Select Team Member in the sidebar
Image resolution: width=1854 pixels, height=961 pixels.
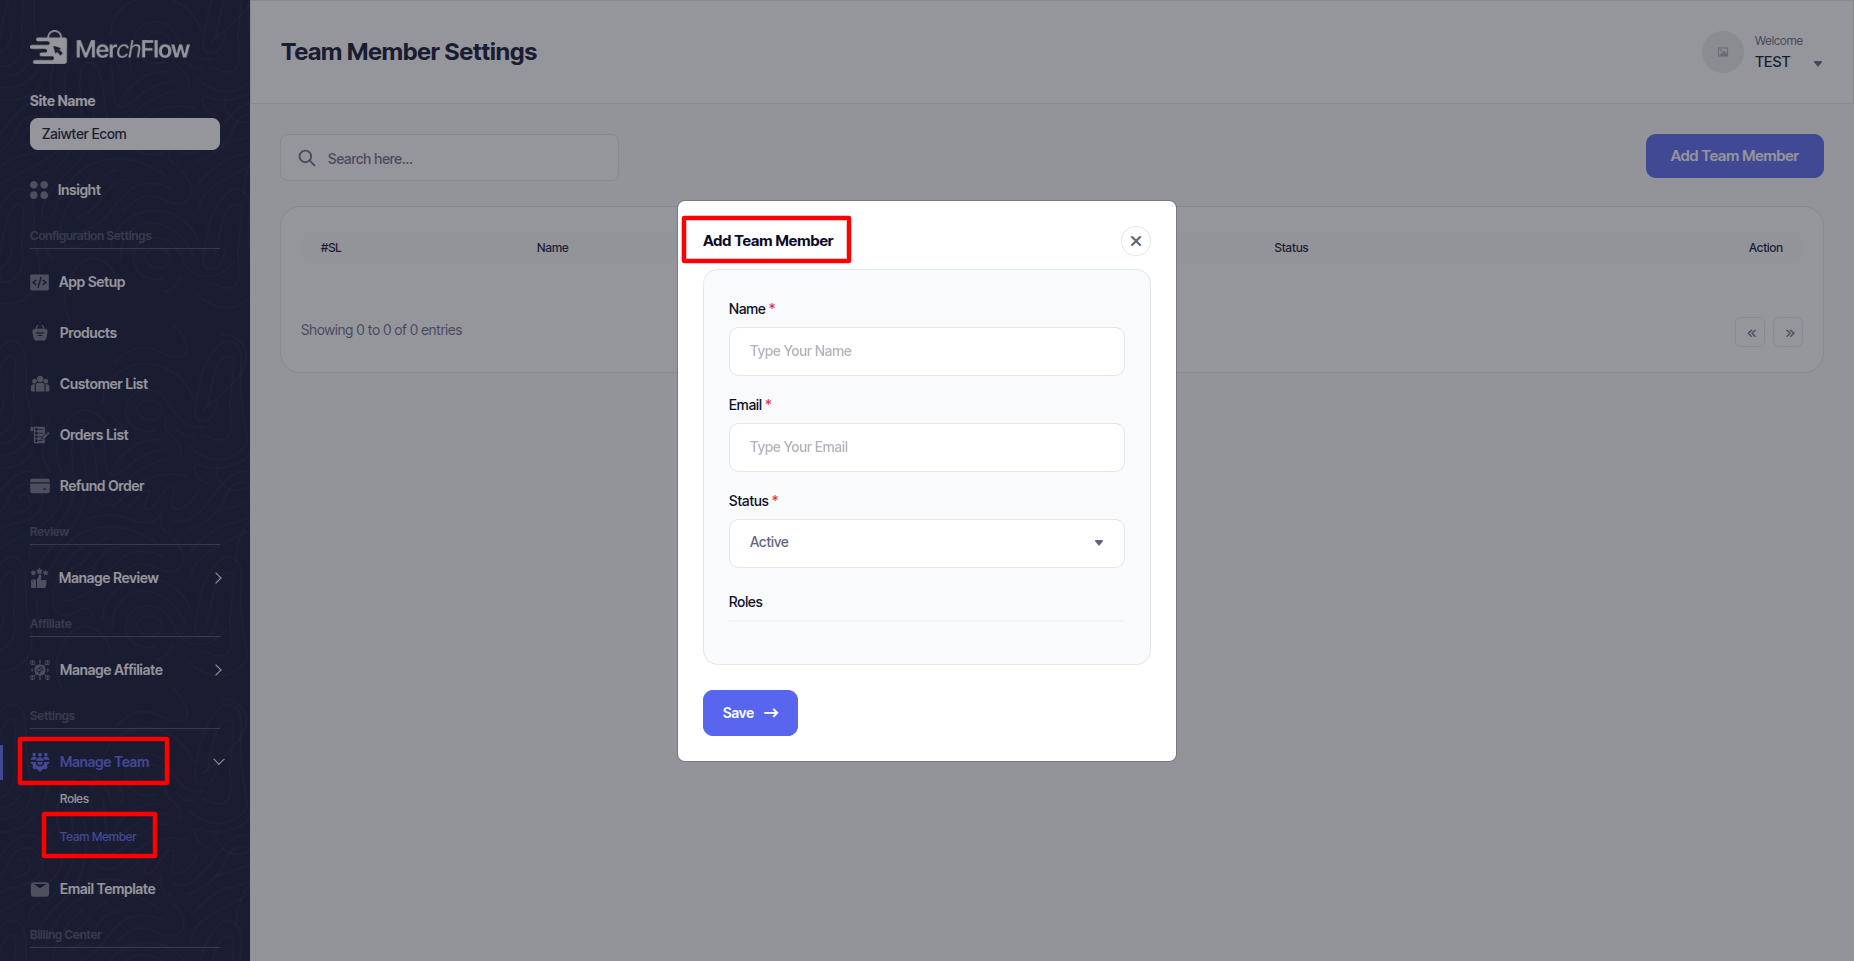pyautogui.click(x=98, y=837)
